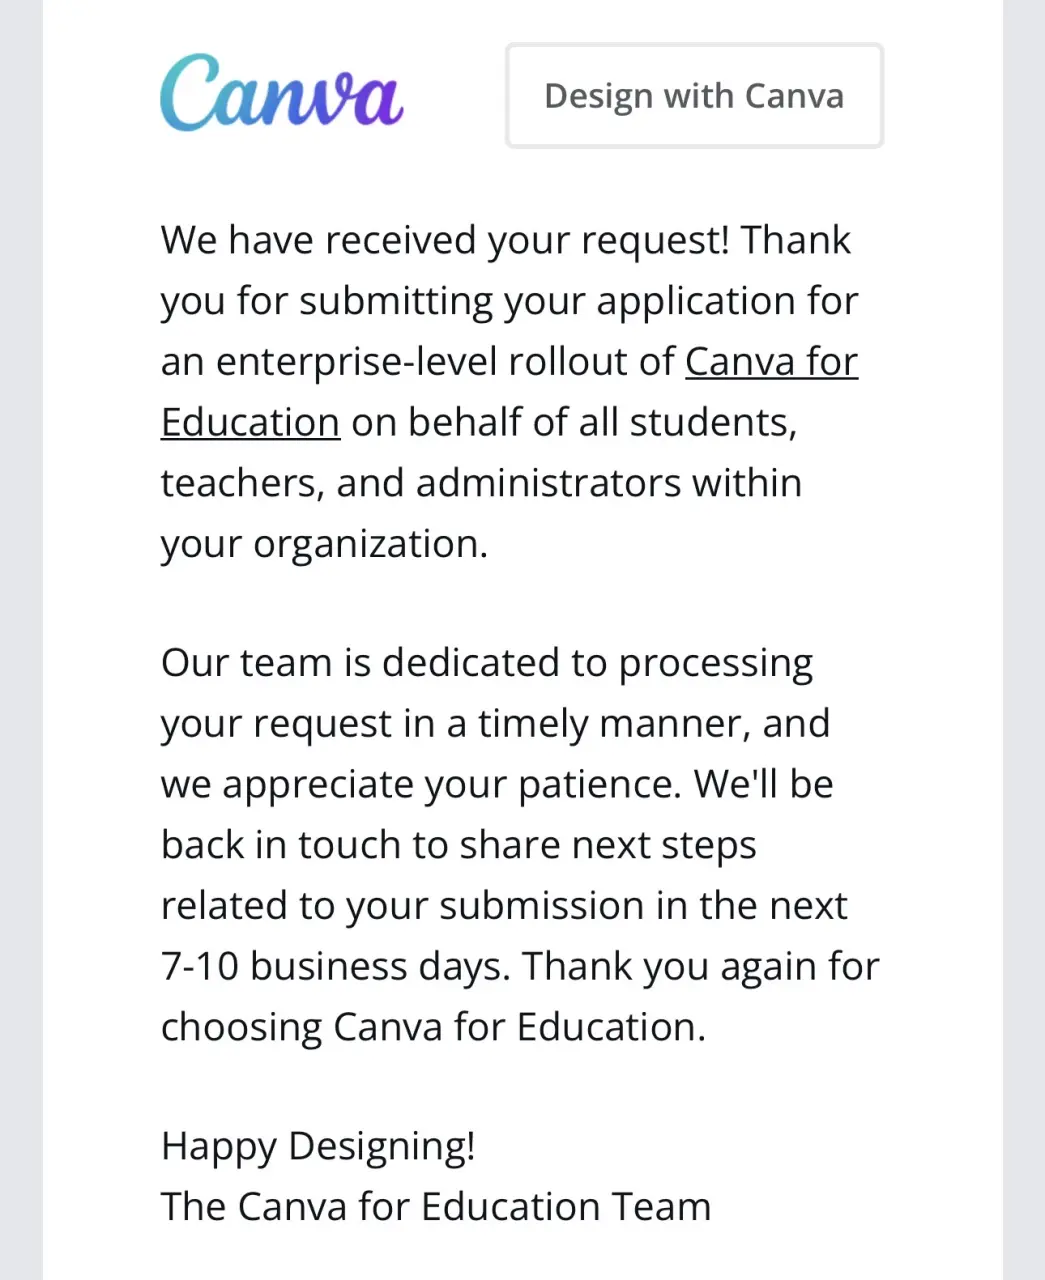Click "an enterprise-level rollout of" text
This screenshot has width=1045, height=1280.
[x=417, y=362]
